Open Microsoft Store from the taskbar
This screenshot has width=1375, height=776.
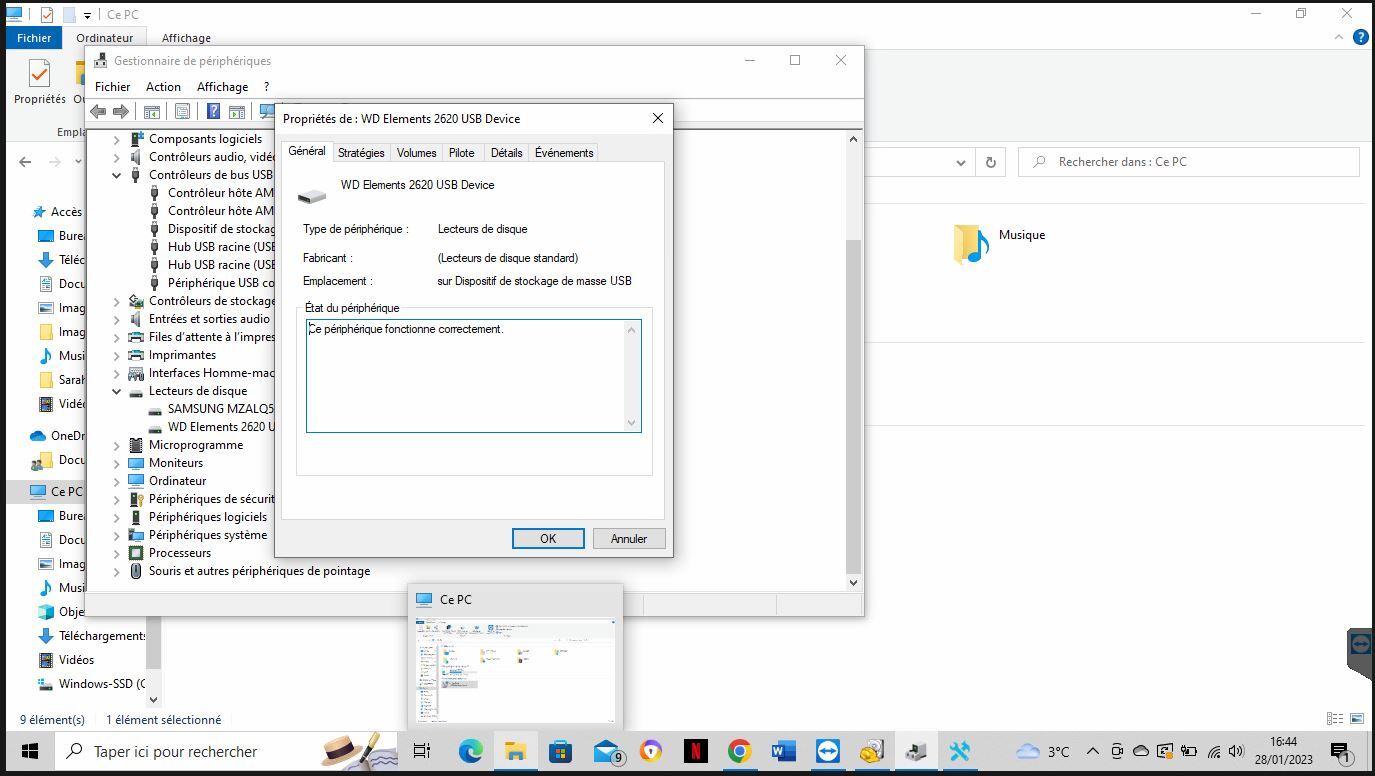click(560, 751)
